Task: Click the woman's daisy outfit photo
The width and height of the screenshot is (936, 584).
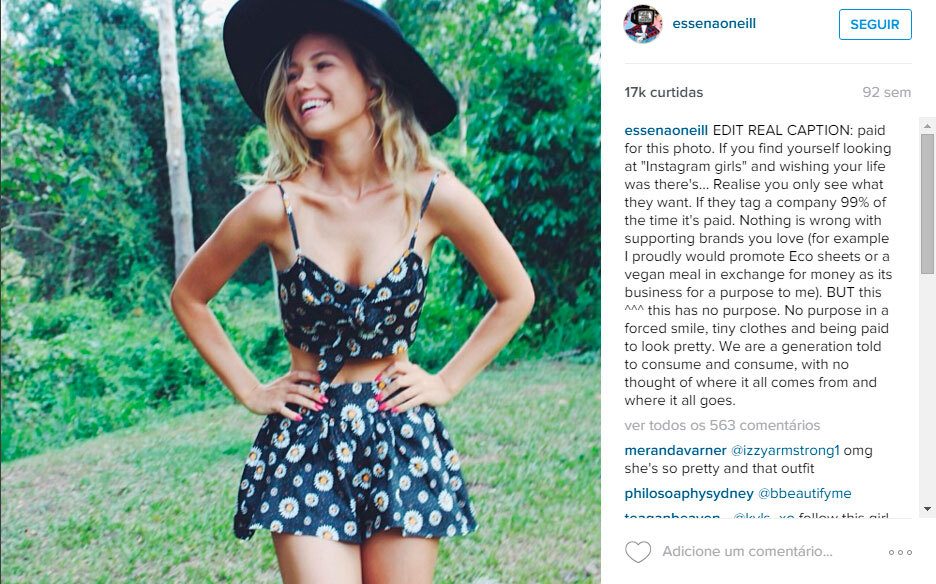Action: coord(300,292)
